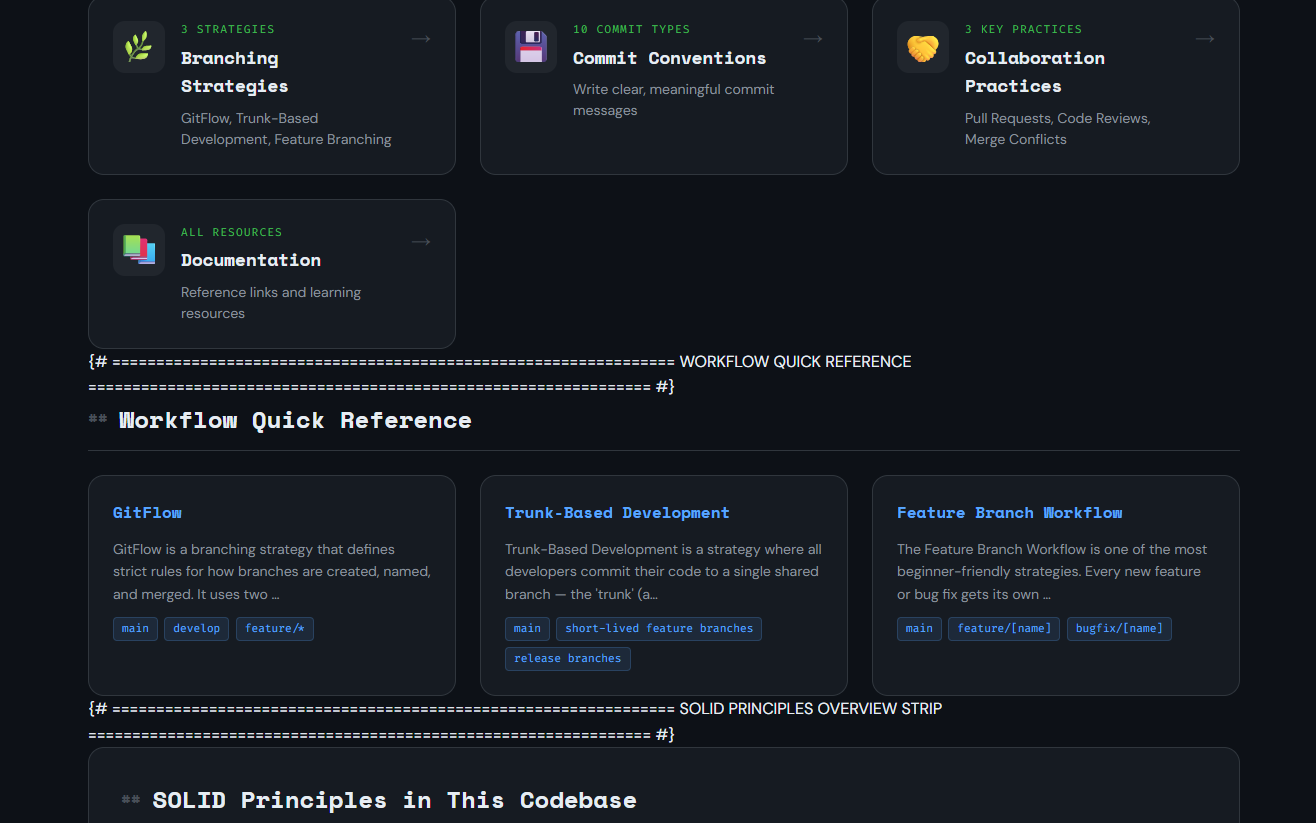Click the Trunk-Based Development description paragraph
The height and width of the screenshot is (823, 1316).
pyautogui.click(x=664, y=572)
